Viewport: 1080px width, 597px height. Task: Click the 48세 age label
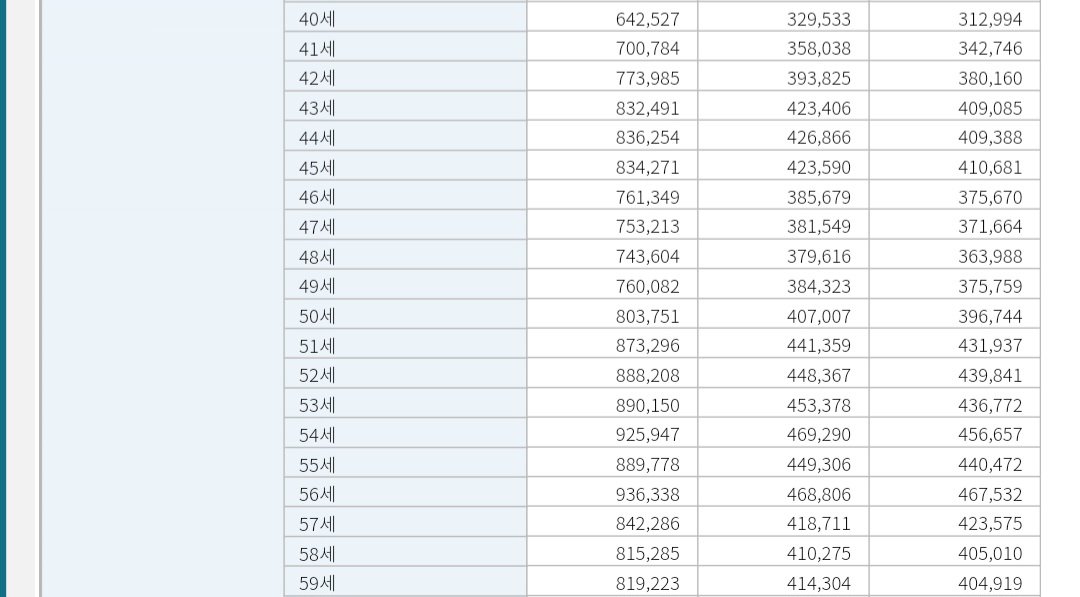point(406,256)
